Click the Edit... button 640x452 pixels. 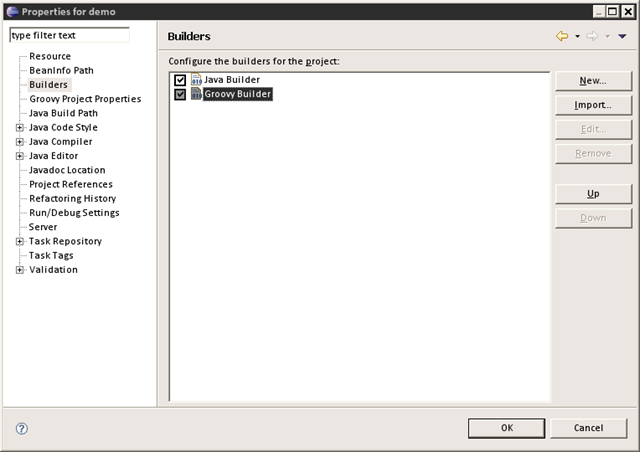pos(593,129)
